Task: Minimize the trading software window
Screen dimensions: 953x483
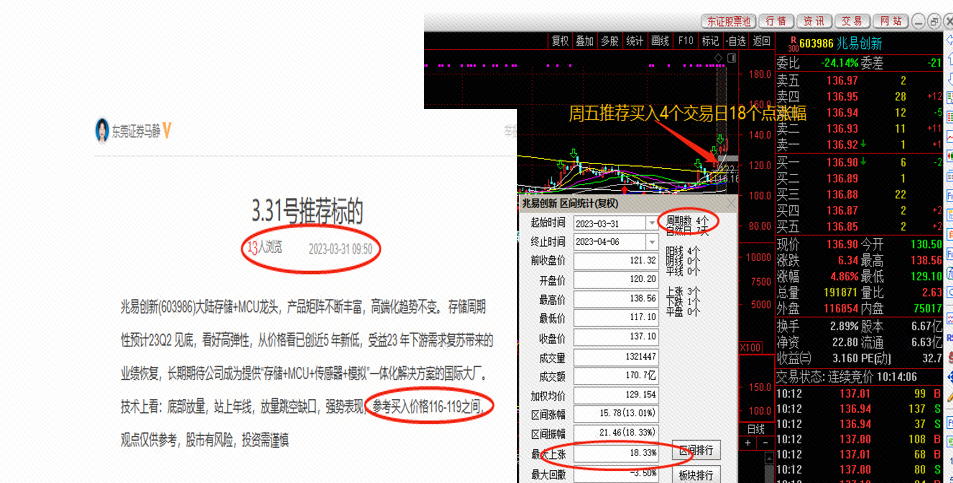Action: pos(918,21)
